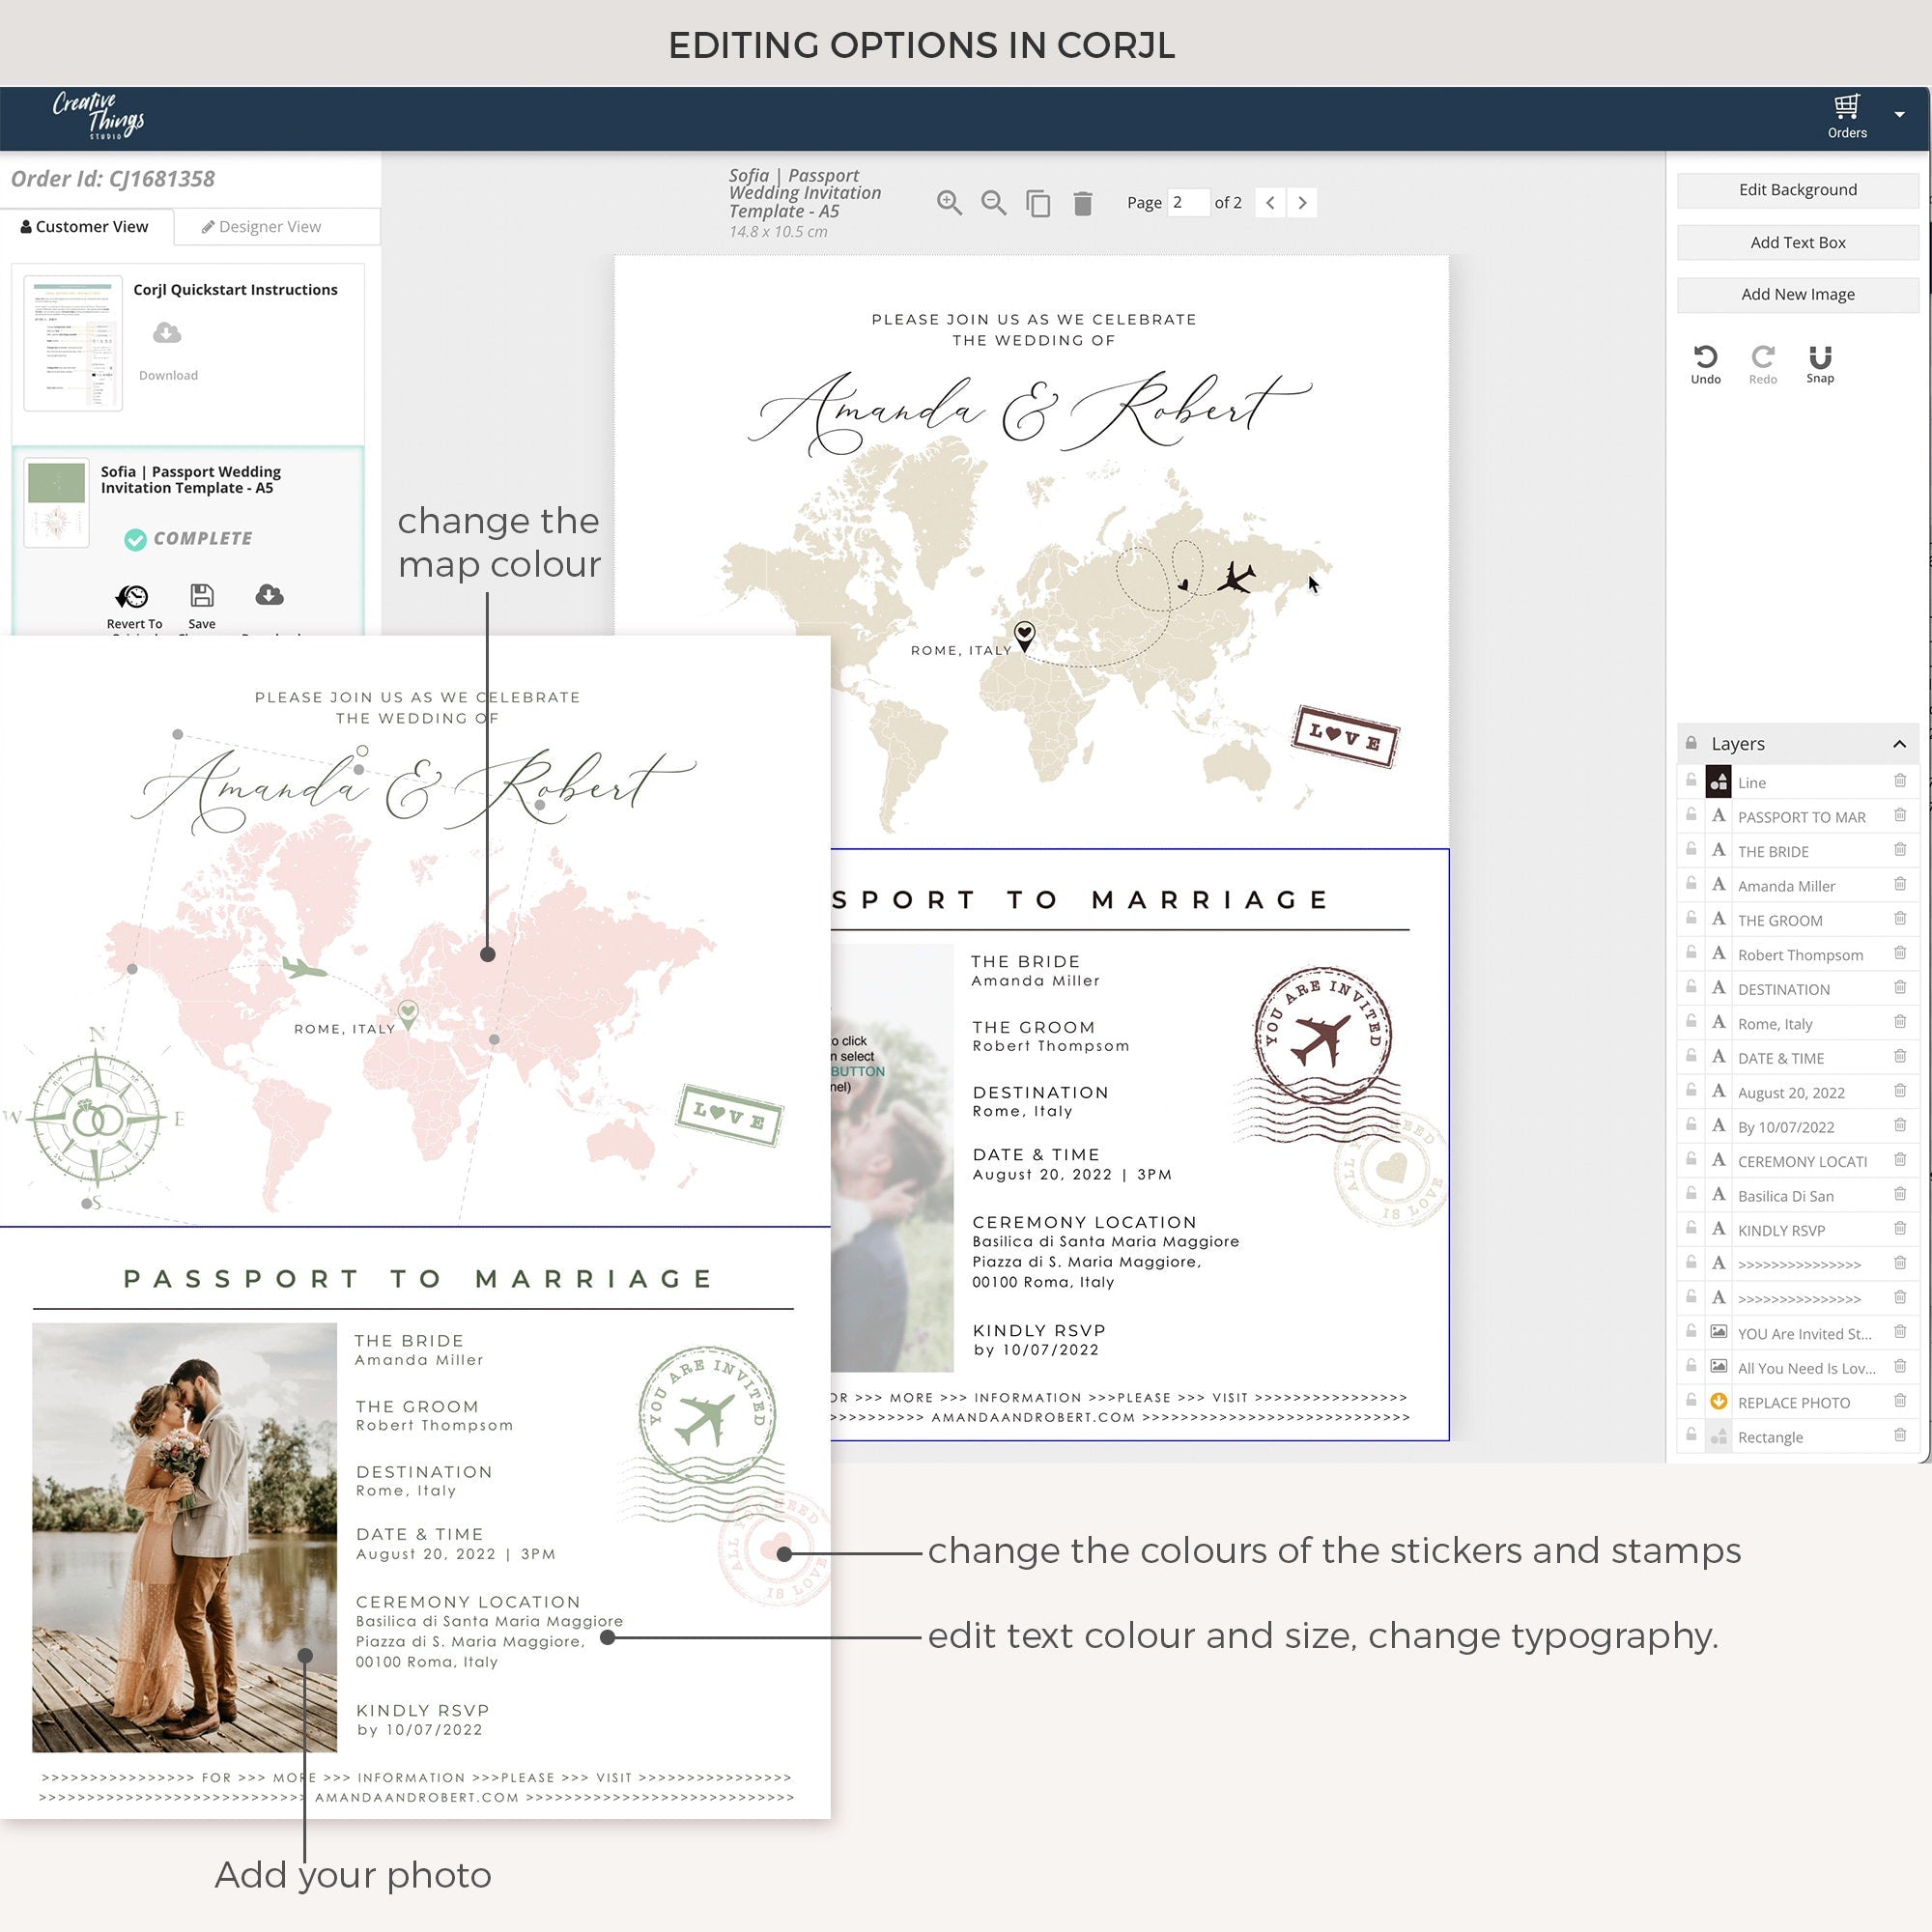
Task: Toggle the lock on the REPLACE PHOTO layer
Action: coord(1691,1402)
